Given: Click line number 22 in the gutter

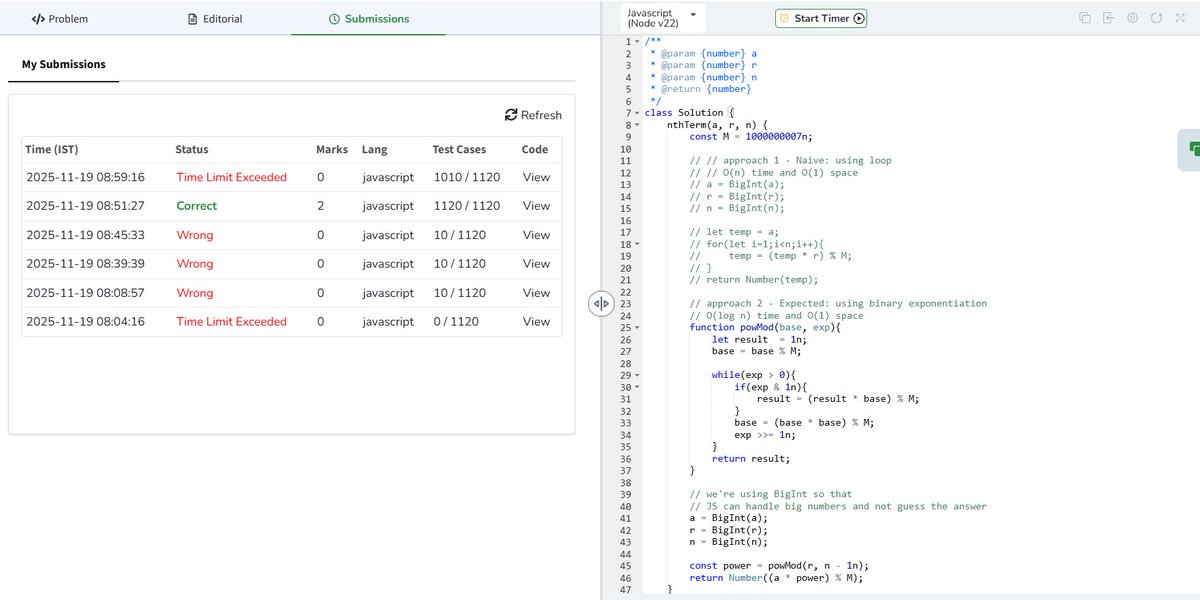Looking at the screenshot, I should pyautogui.click(x=625, y=292).
